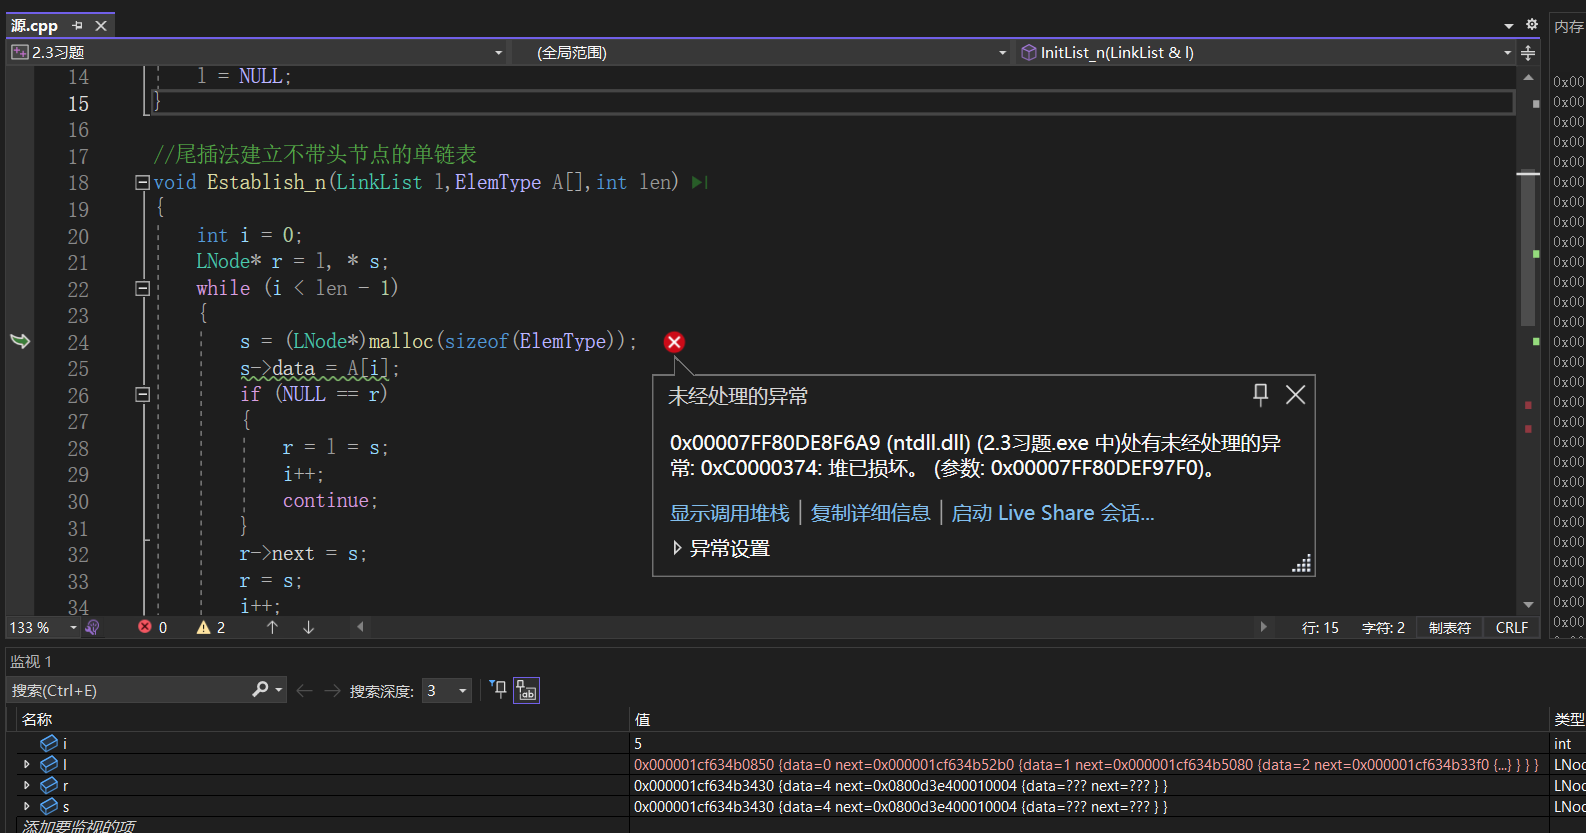
Task: Click the 行: 15 line indicator
Action: pos(1320,628)
